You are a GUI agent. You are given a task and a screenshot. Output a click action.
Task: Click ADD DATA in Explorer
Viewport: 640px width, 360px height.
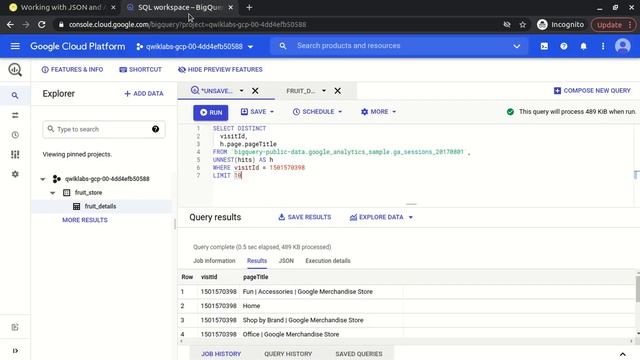[x=144, y=93]
